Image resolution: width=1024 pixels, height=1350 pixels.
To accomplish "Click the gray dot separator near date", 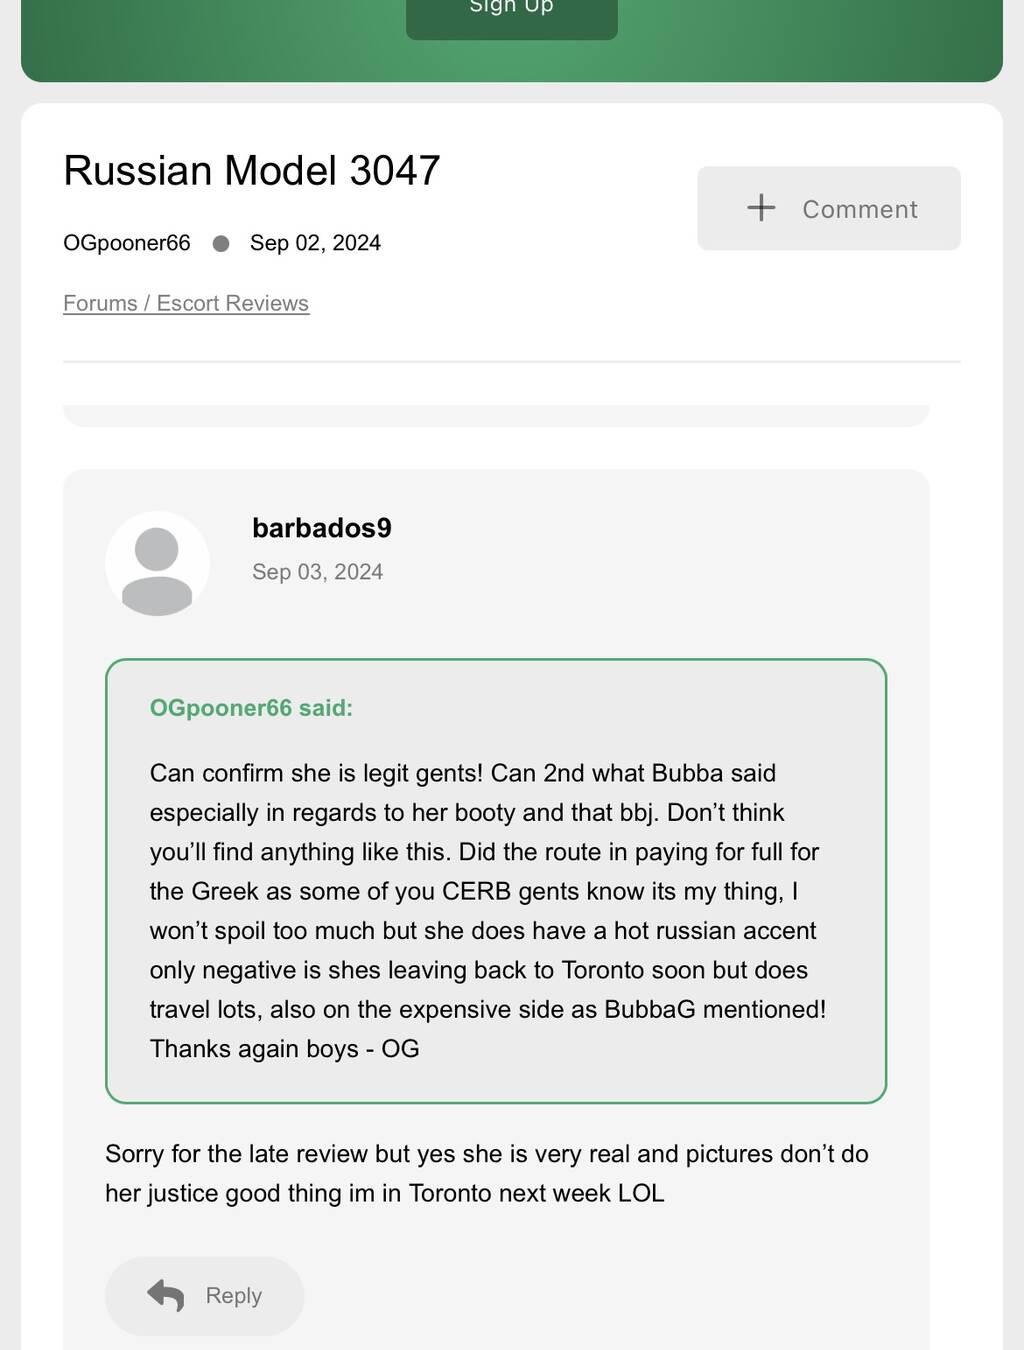I will click(221, 243).
